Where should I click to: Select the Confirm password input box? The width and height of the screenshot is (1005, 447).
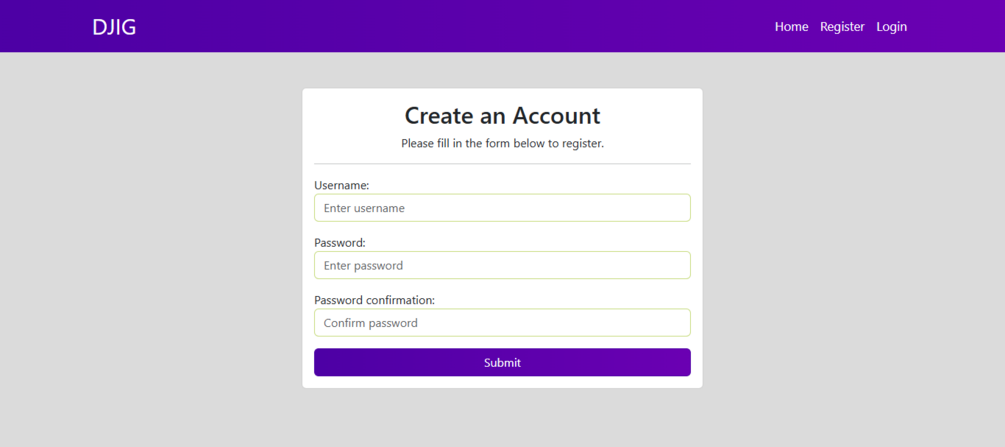point(502,322)
